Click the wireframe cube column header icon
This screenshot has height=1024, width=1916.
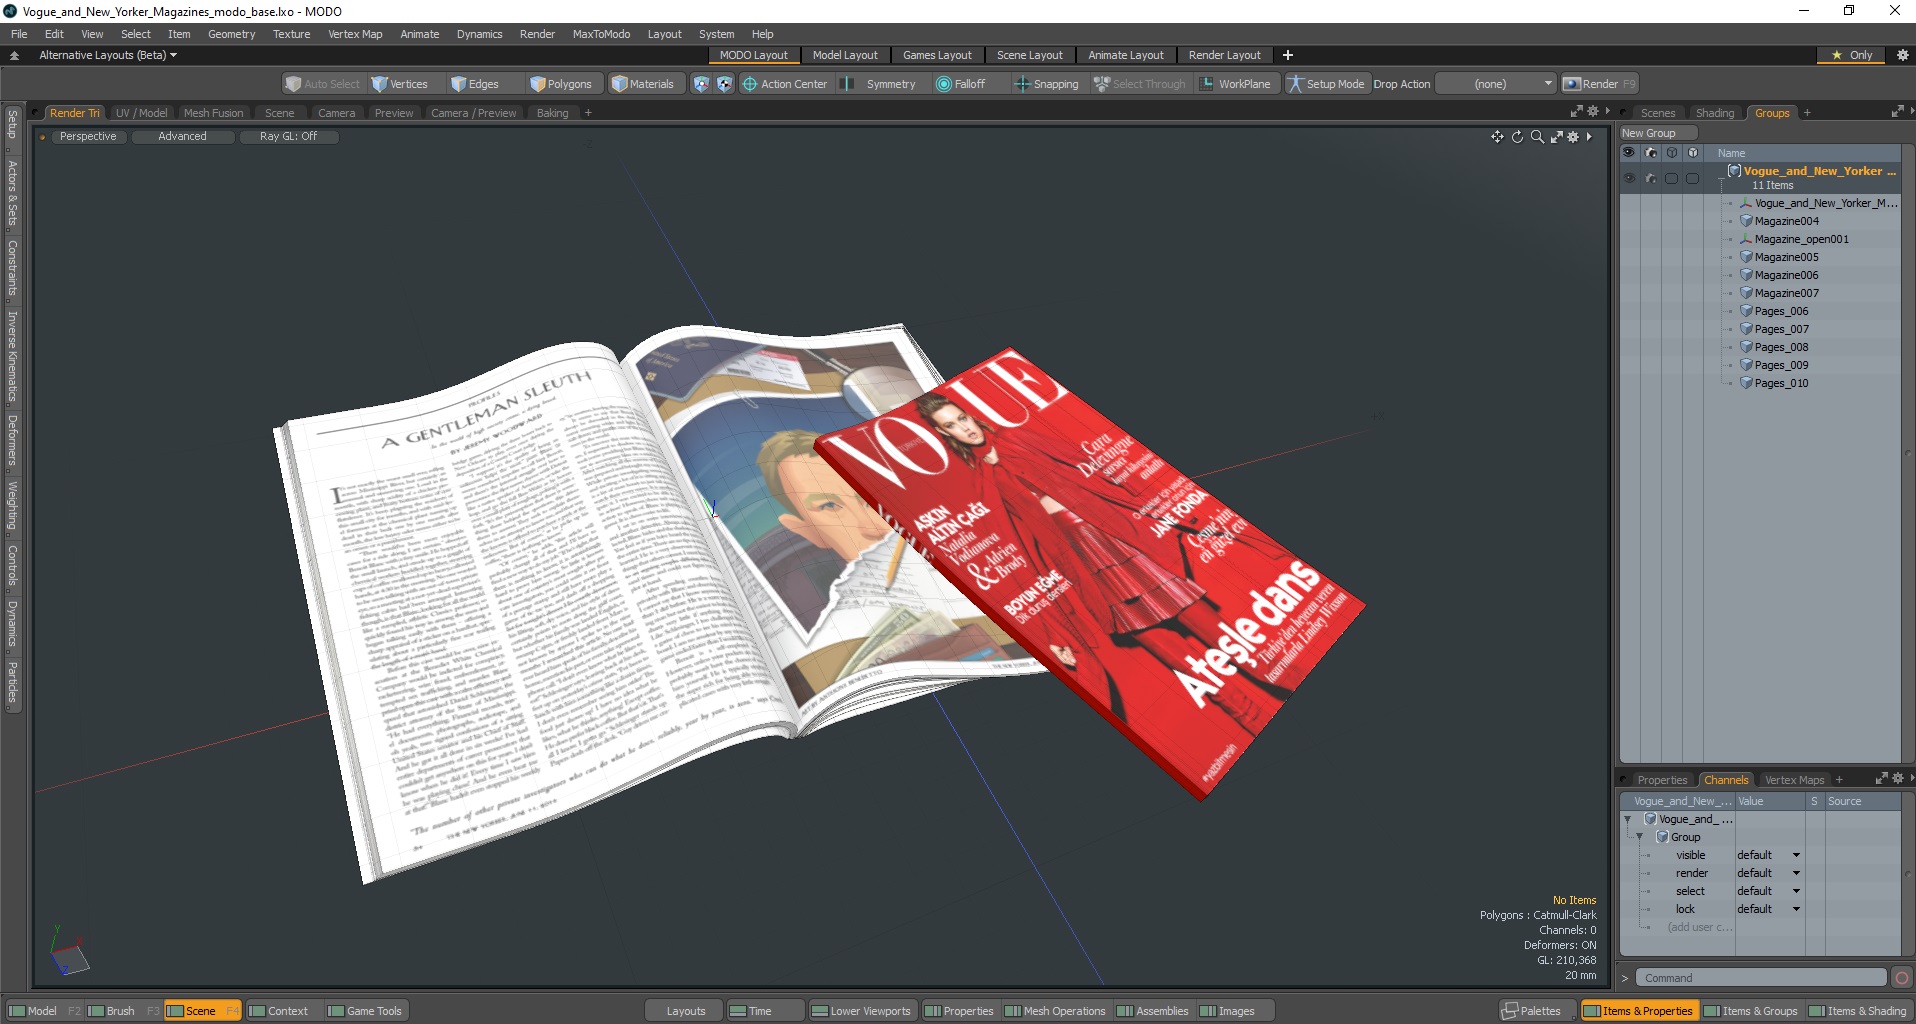(x=1672, y=153)
